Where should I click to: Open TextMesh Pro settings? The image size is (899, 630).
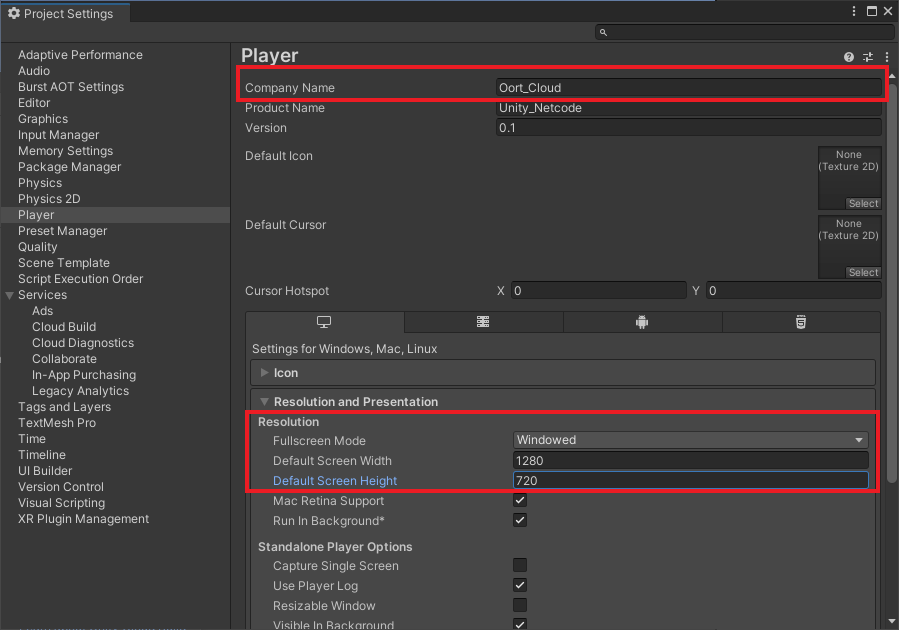coord(57,423)
